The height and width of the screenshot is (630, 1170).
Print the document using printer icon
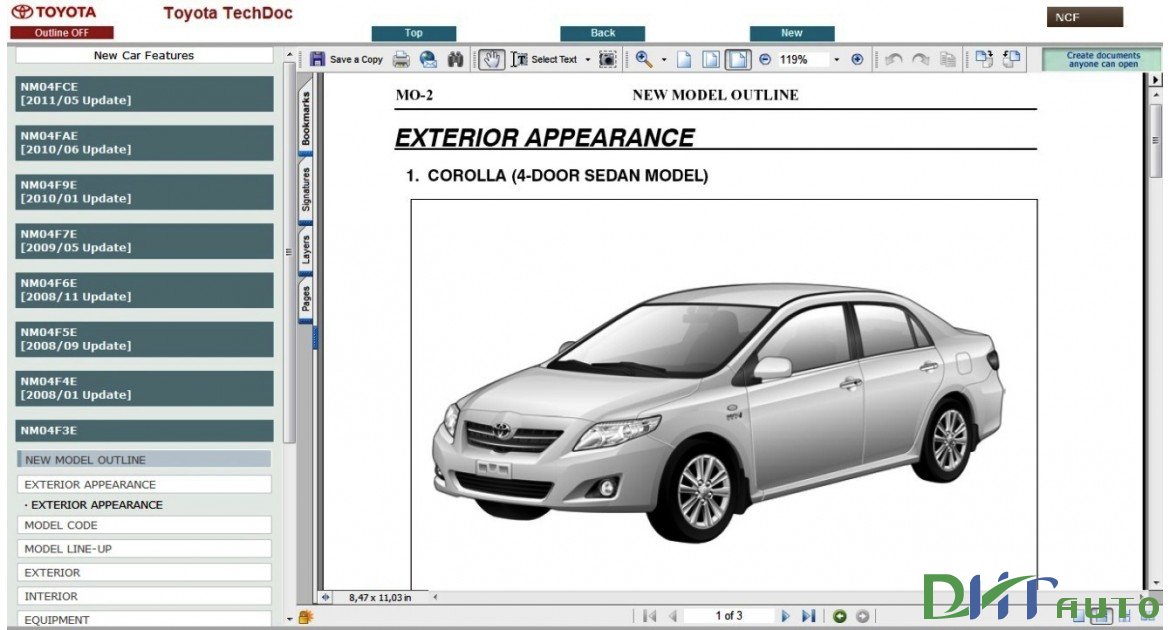click(x=401, y=60)
